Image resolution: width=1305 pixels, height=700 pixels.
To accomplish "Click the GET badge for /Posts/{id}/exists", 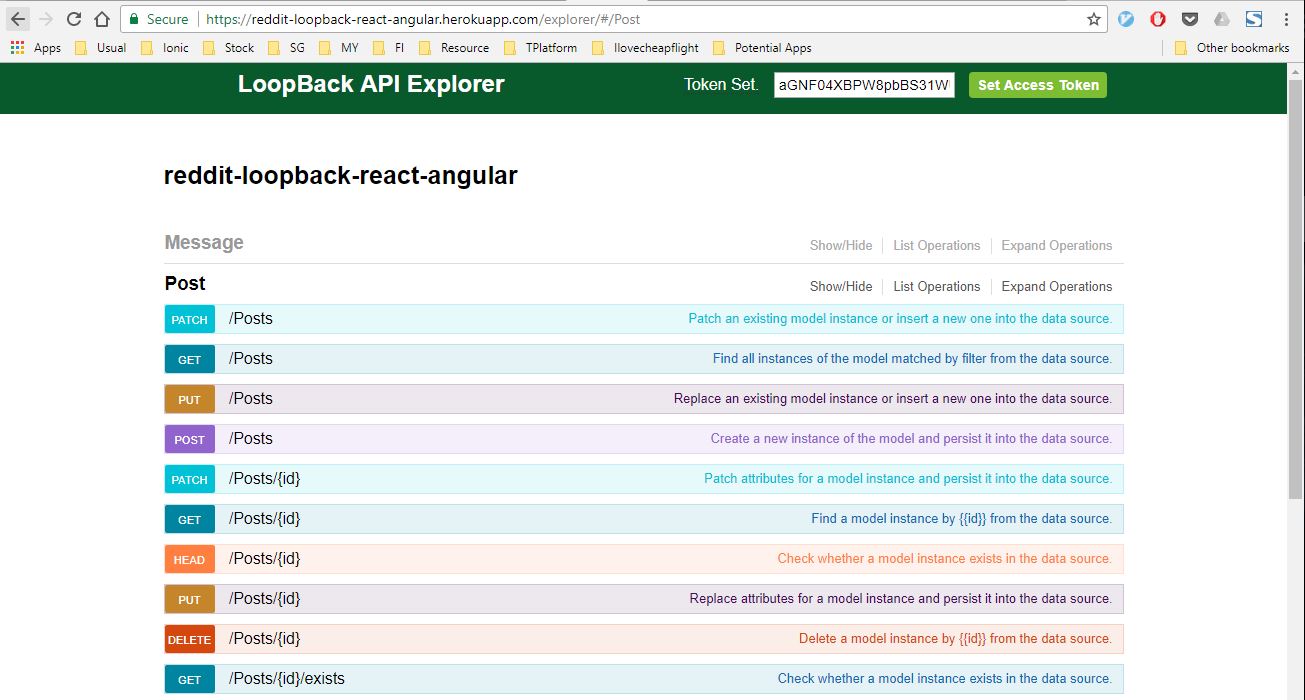I will coord(189,679).
